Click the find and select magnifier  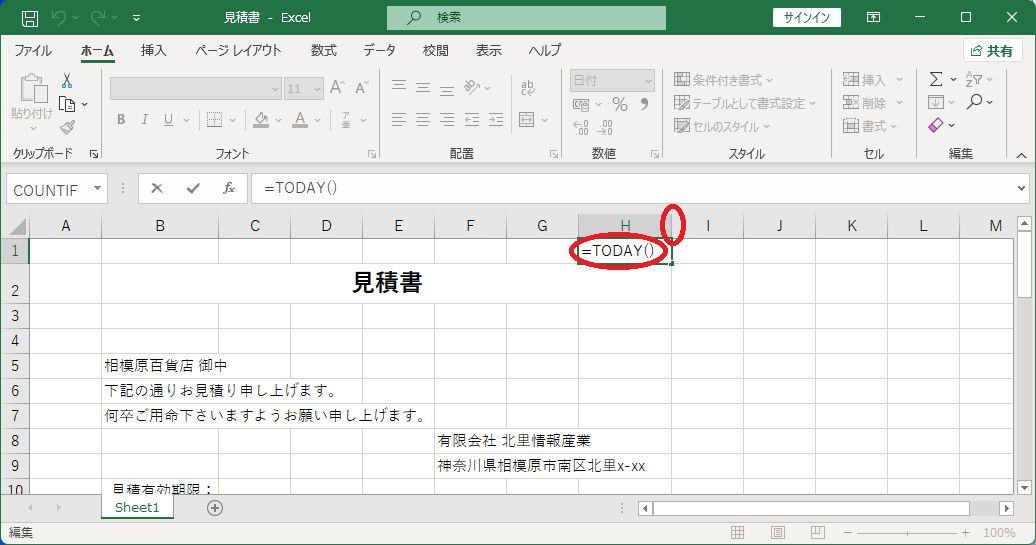[x=974, y=102]
